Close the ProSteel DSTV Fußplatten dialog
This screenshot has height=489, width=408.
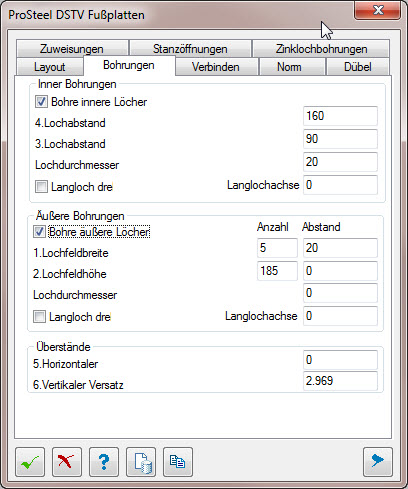pyautogui.click(x=377, y=10)
